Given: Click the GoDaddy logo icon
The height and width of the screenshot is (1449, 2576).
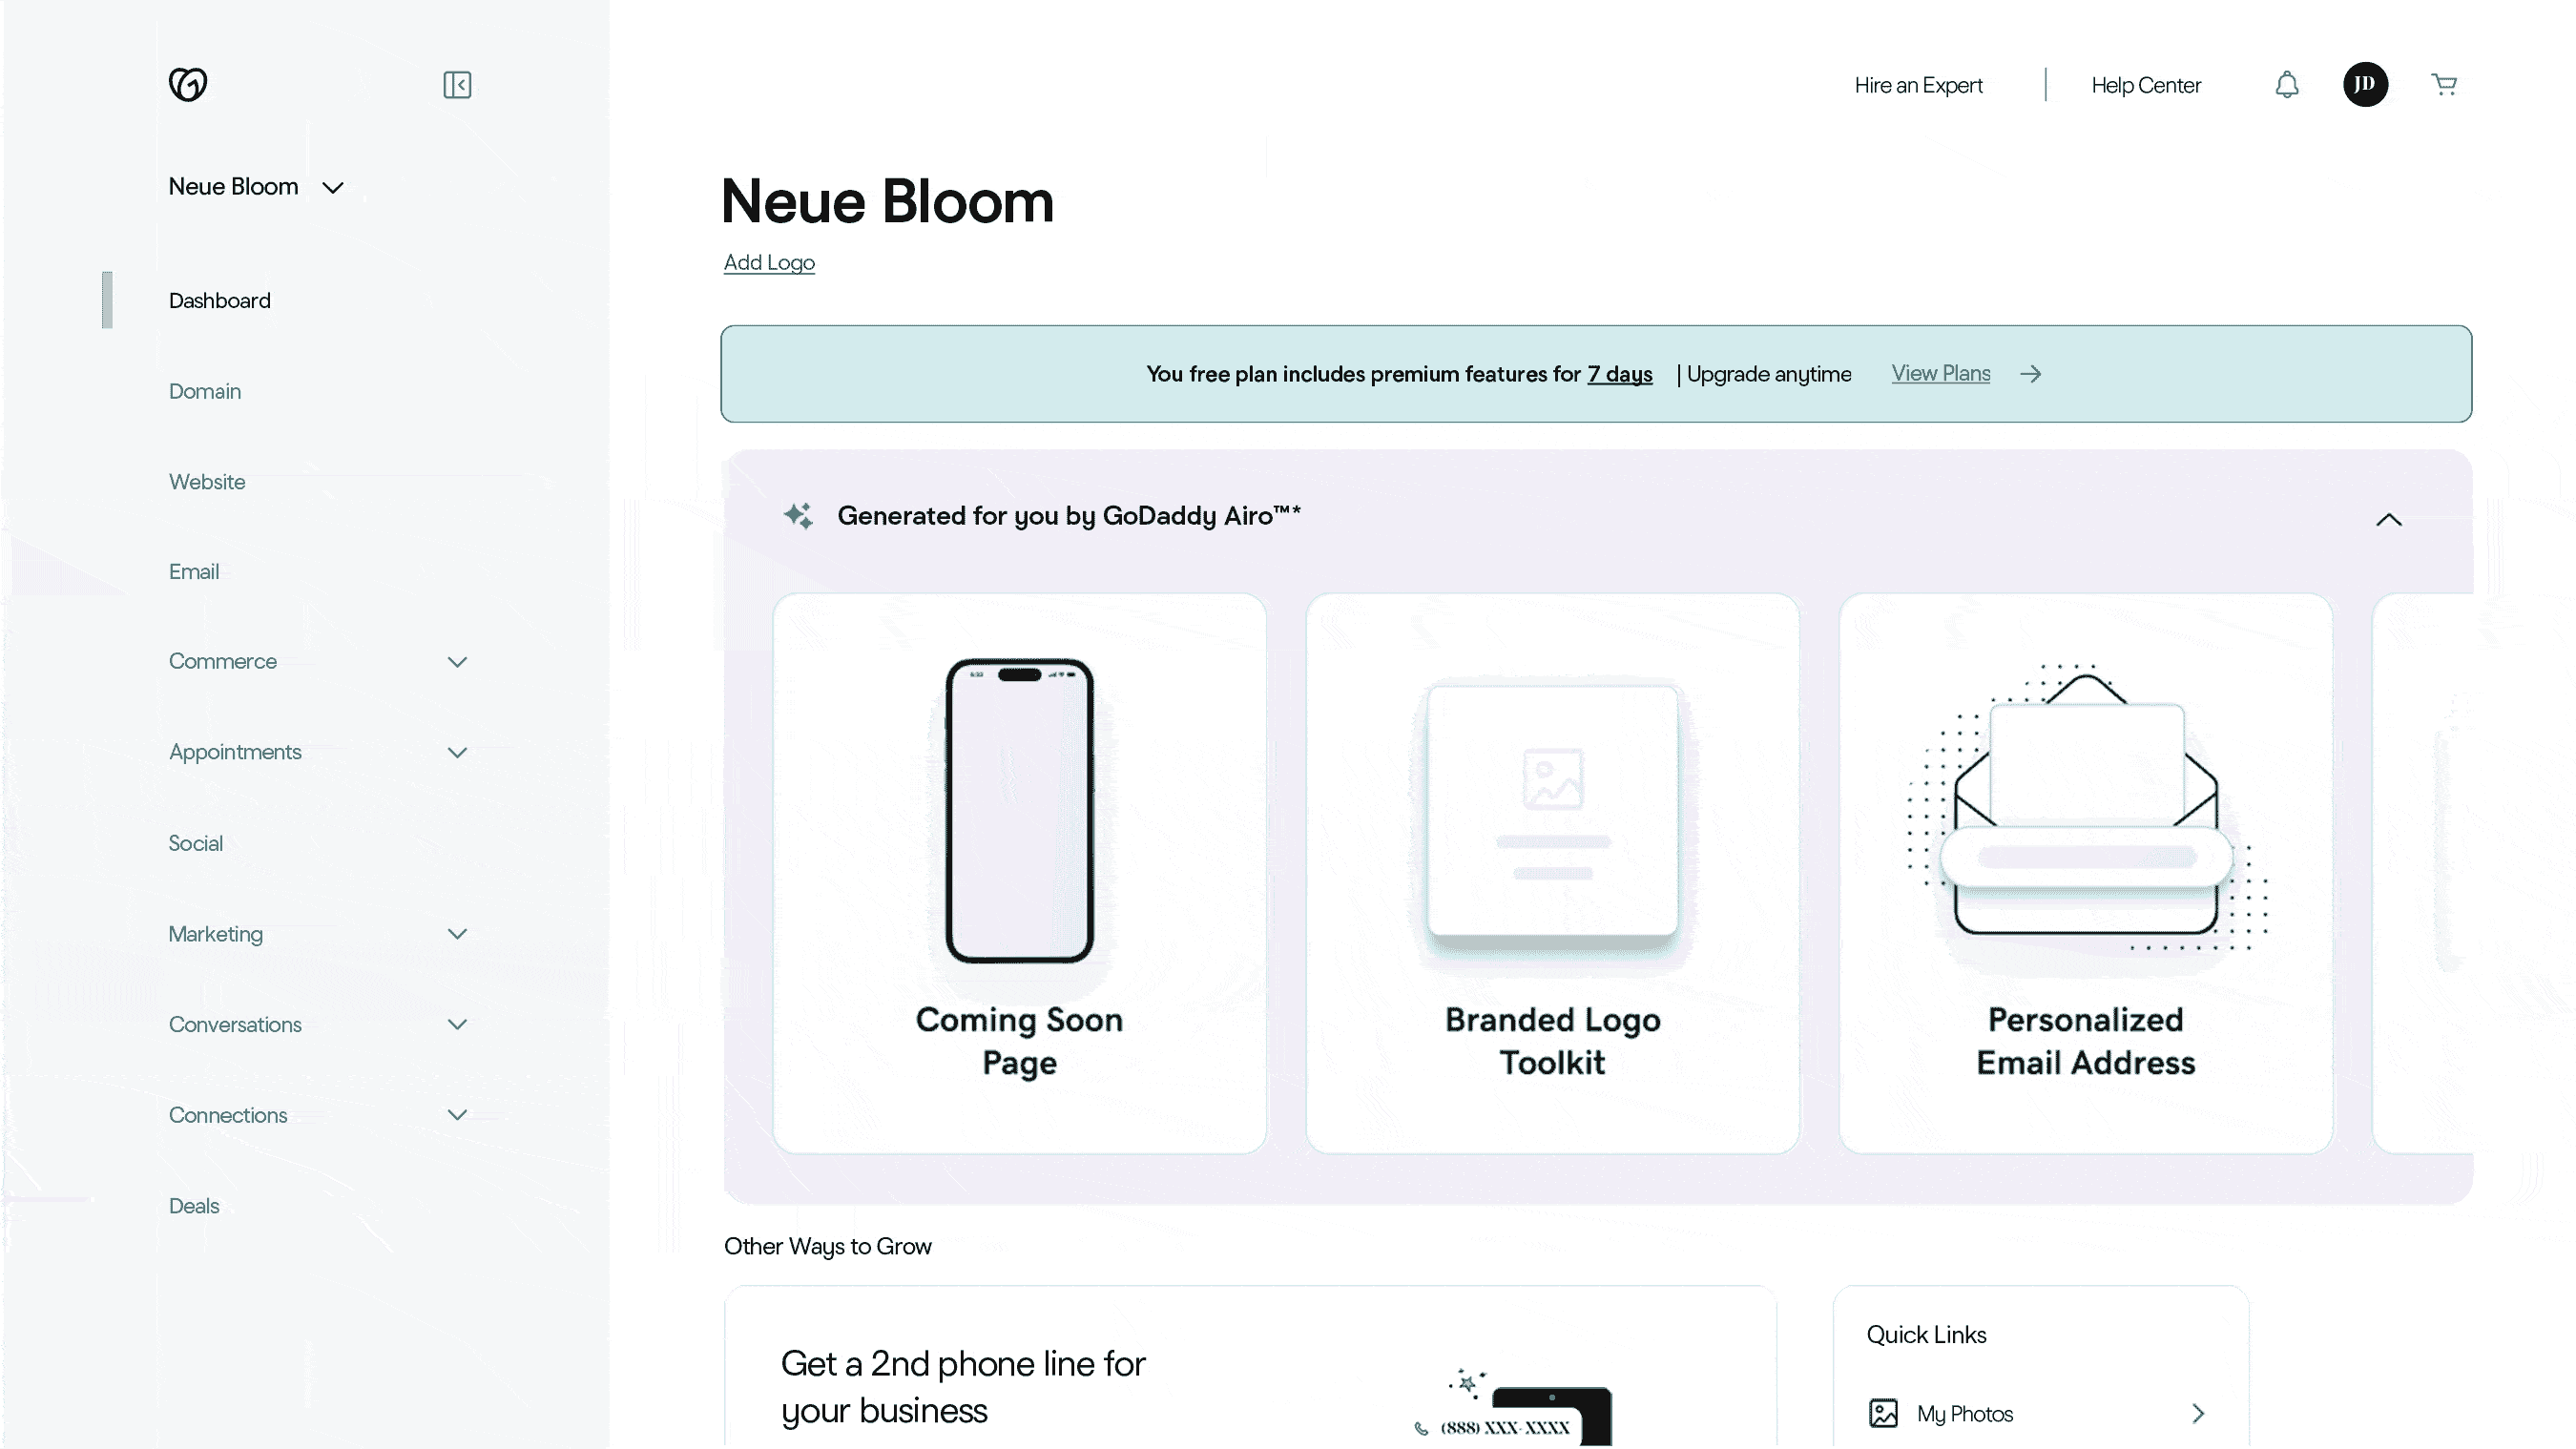Looking at the screenshot, I should (188, 84).
